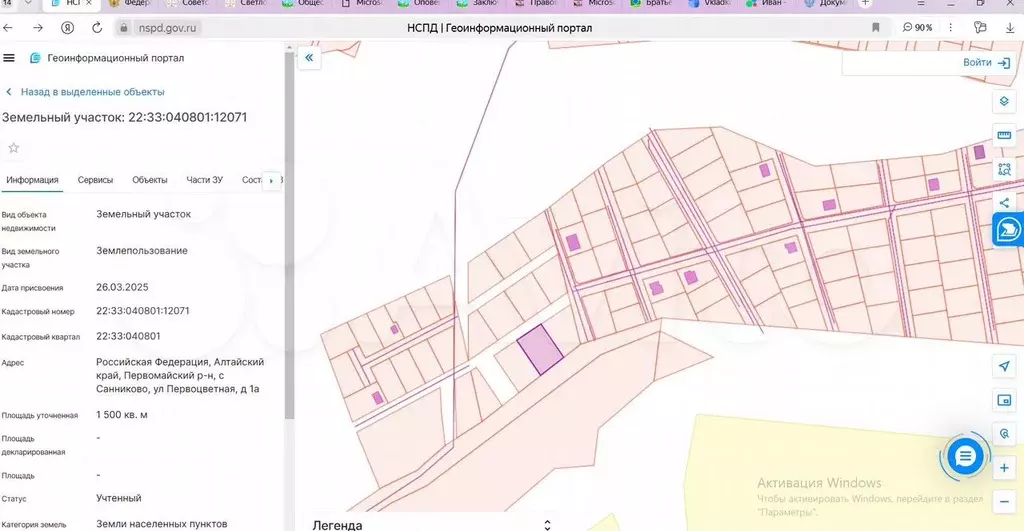Viewport: 1024px width, 531px height.
Task: Toggle the overview mini-map
Action: coord(1004,400)
